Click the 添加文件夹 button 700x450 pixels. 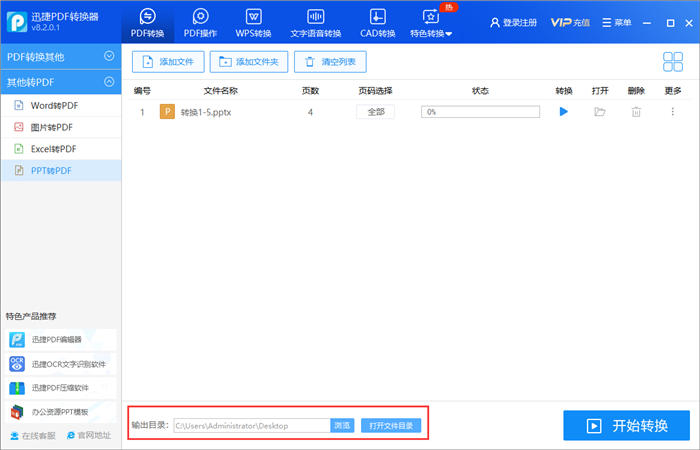point(249,62)
